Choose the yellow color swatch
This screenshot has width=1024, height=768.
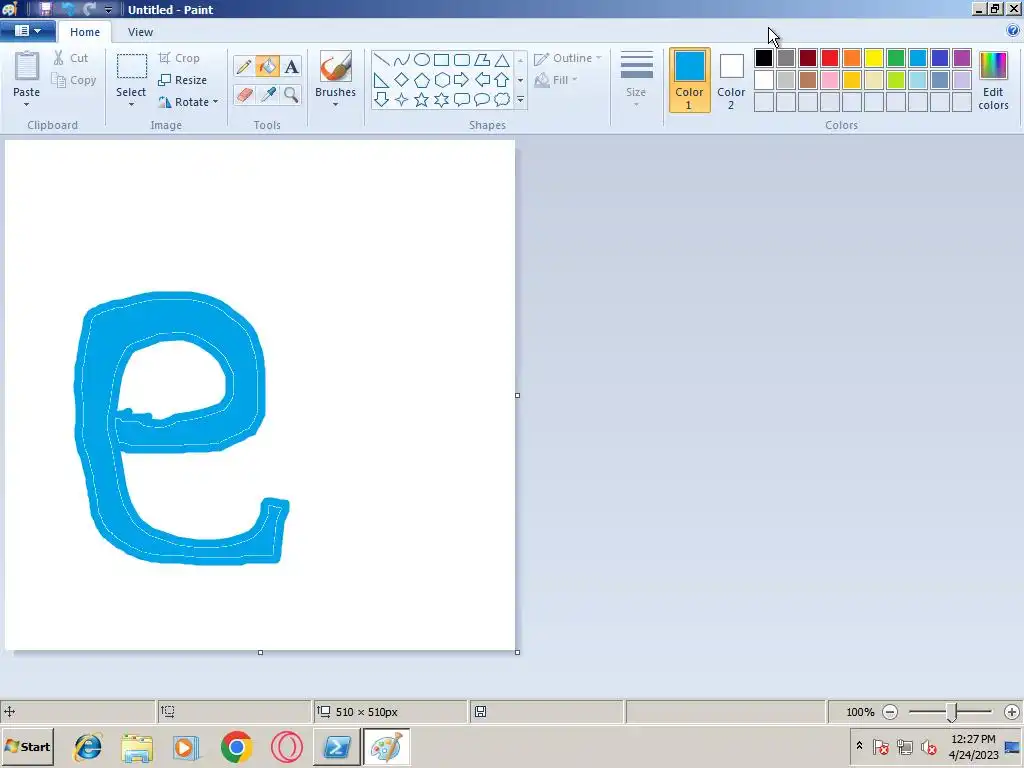(x=874, y=58)
